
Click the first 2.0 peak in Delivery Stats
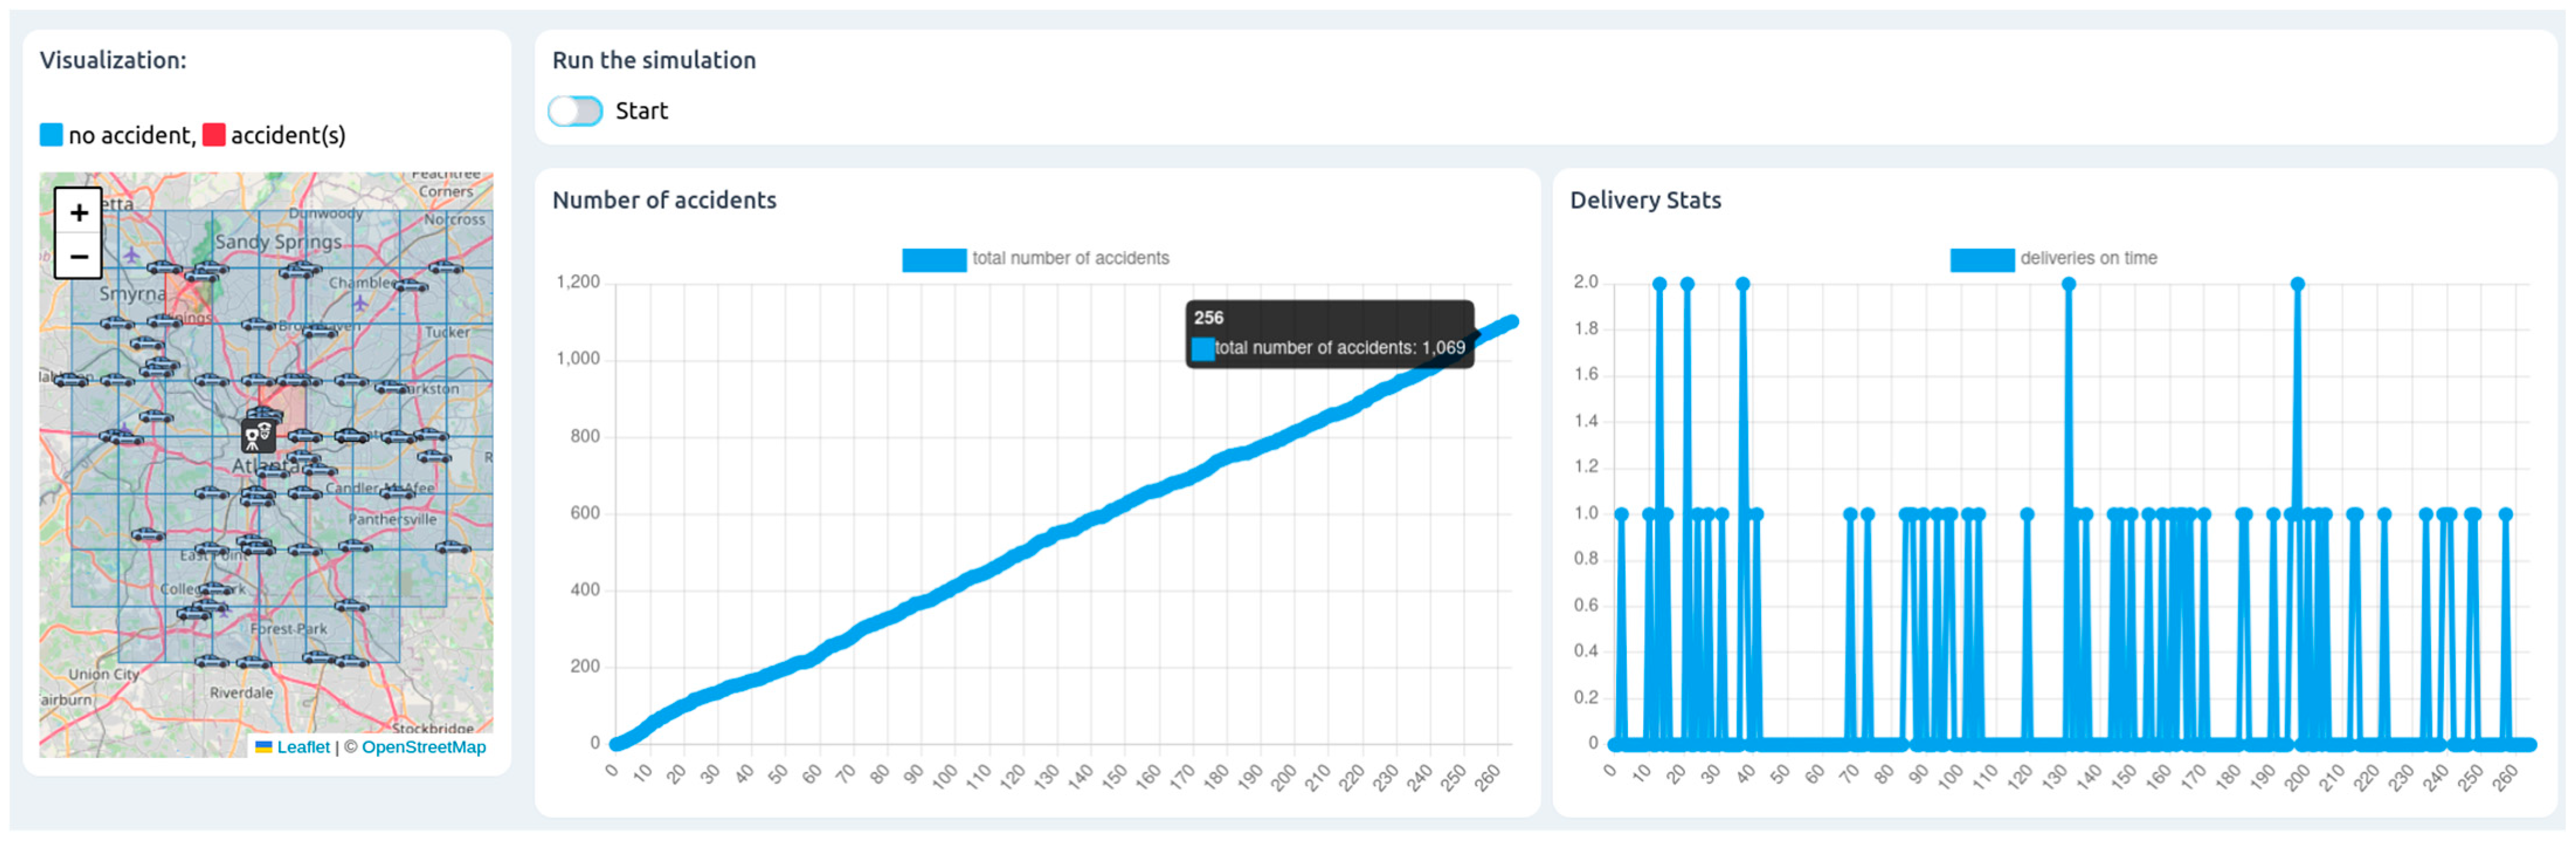pyautogui.click(x=1660, y=284)
